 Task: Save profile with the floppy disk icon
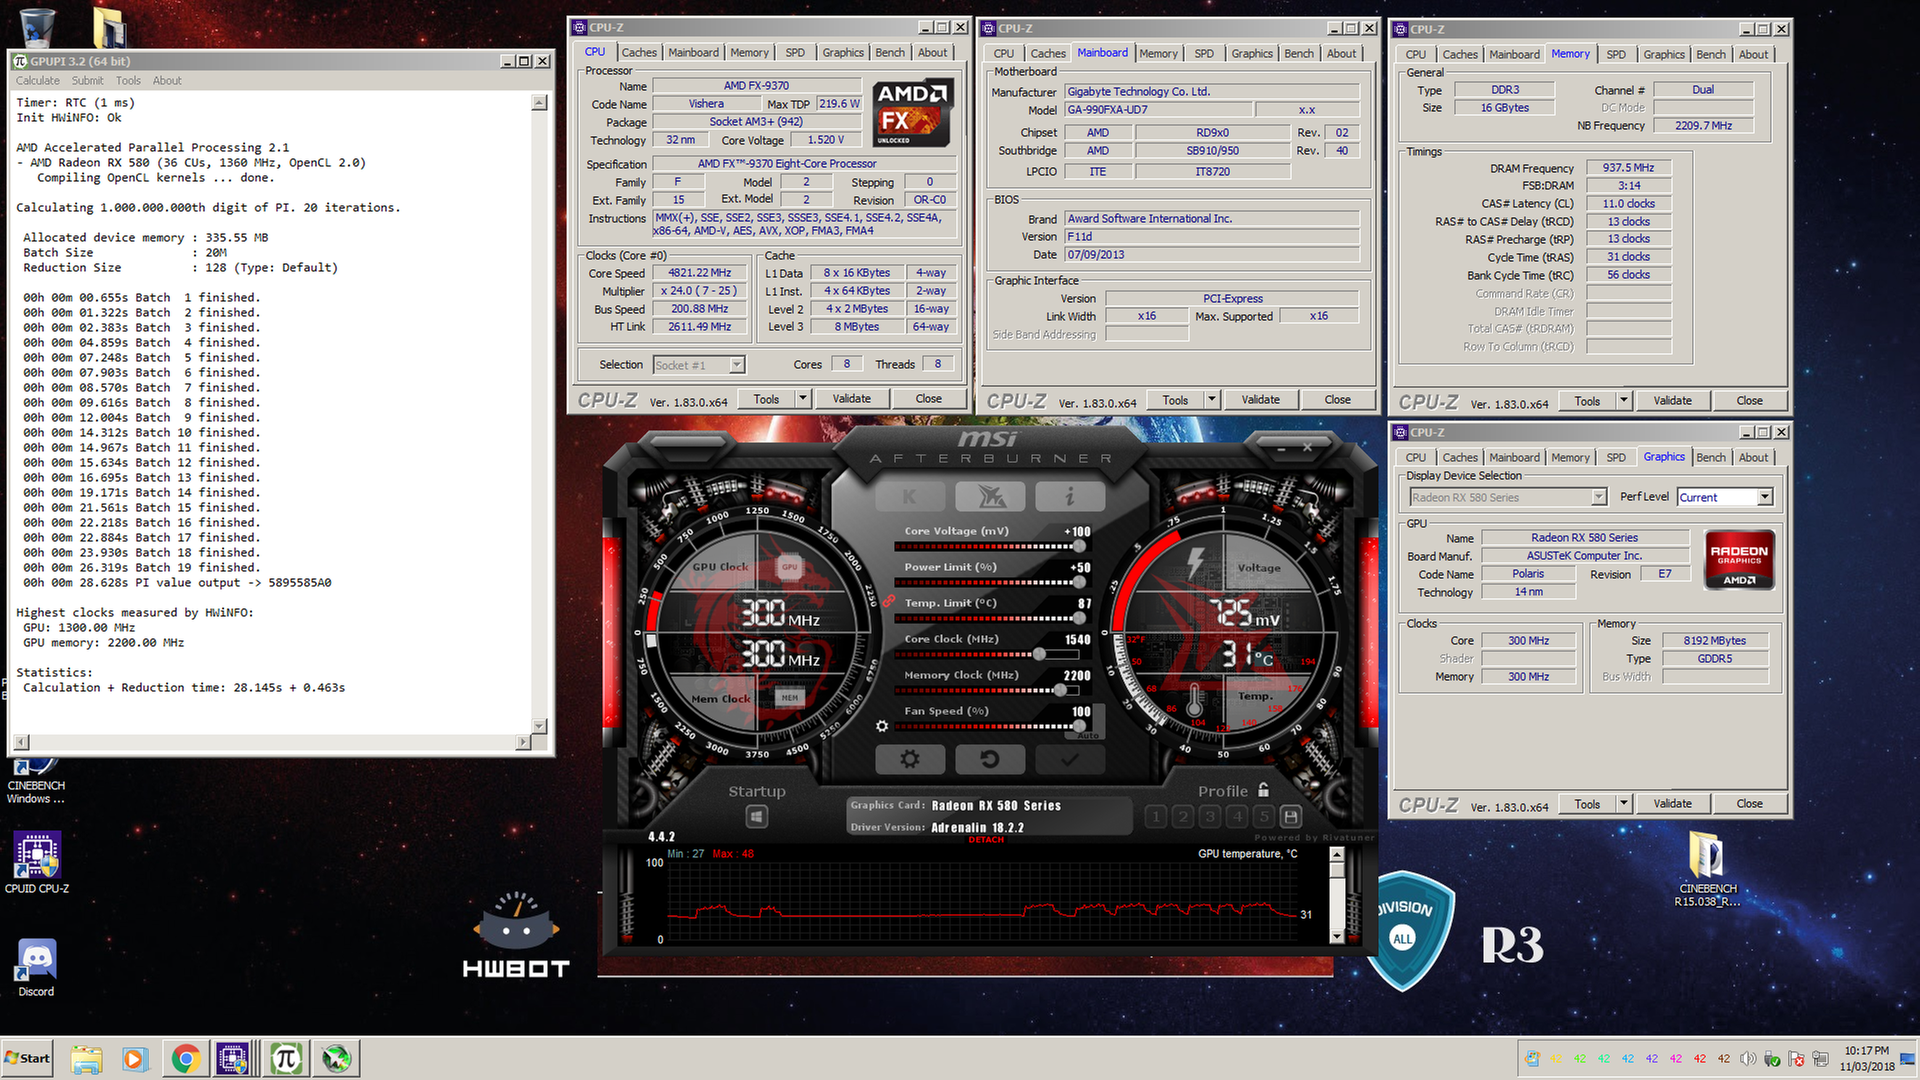click(1291, 816)
